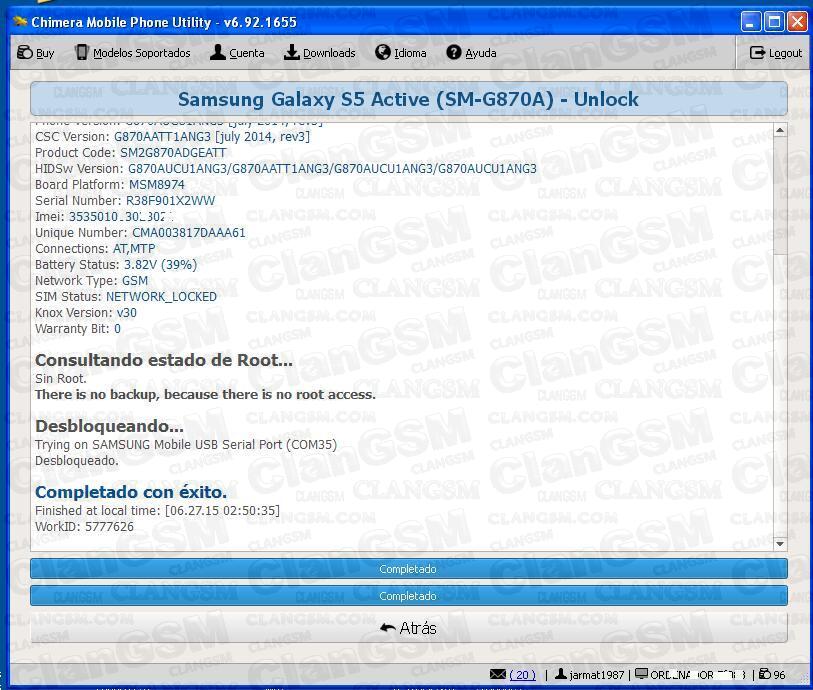The width and height of the screenshot is (813, 690).
Task: Minimize the Chimera window
Action: (750, 22)
